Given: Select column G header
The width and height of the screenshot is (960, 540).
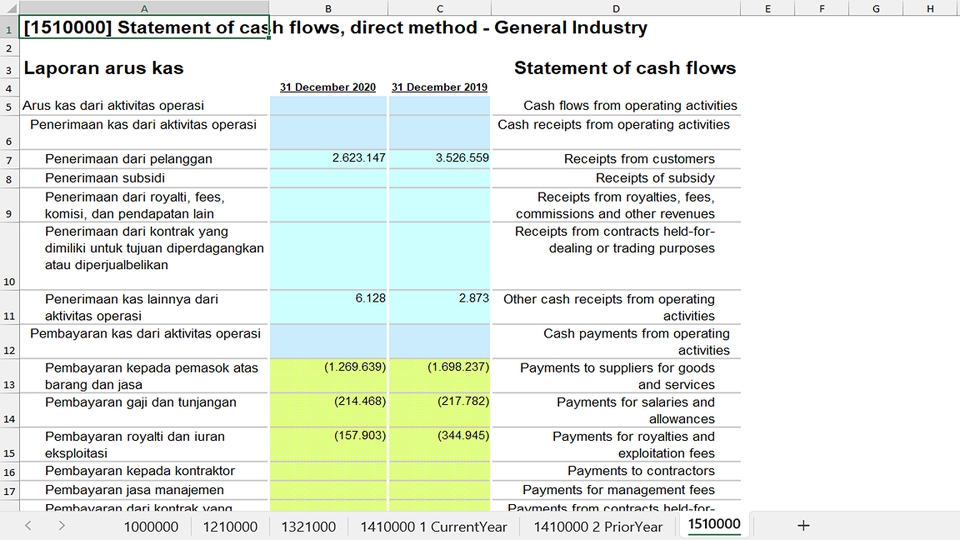Looking at the screenshot, I should 876,8.
